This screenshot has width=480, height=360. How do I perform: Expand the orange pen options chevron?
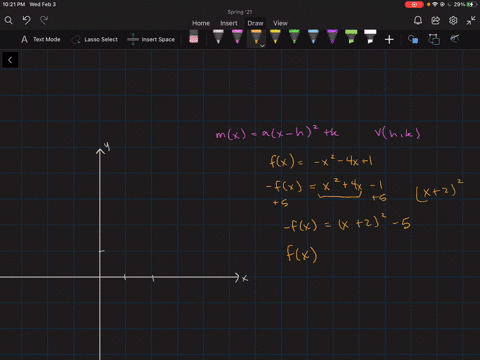point(262,46)
